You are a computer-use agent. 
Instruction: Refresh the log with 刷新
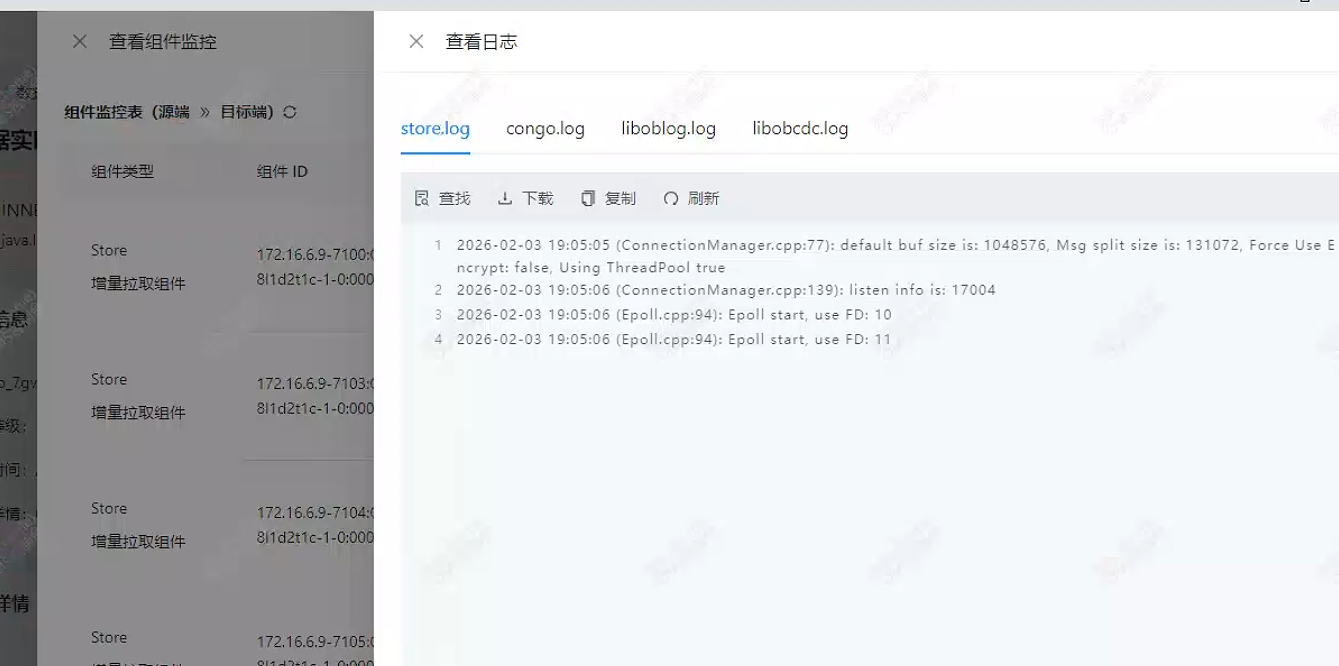click(x=692, y=198)
